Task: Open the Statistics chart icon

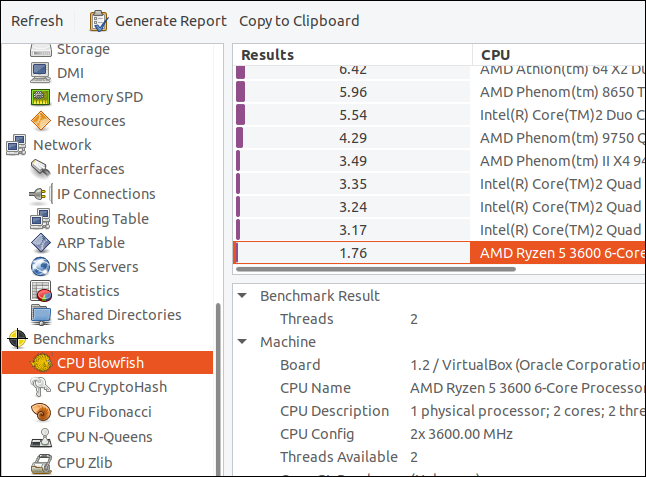Action: [x=41, y=291]
